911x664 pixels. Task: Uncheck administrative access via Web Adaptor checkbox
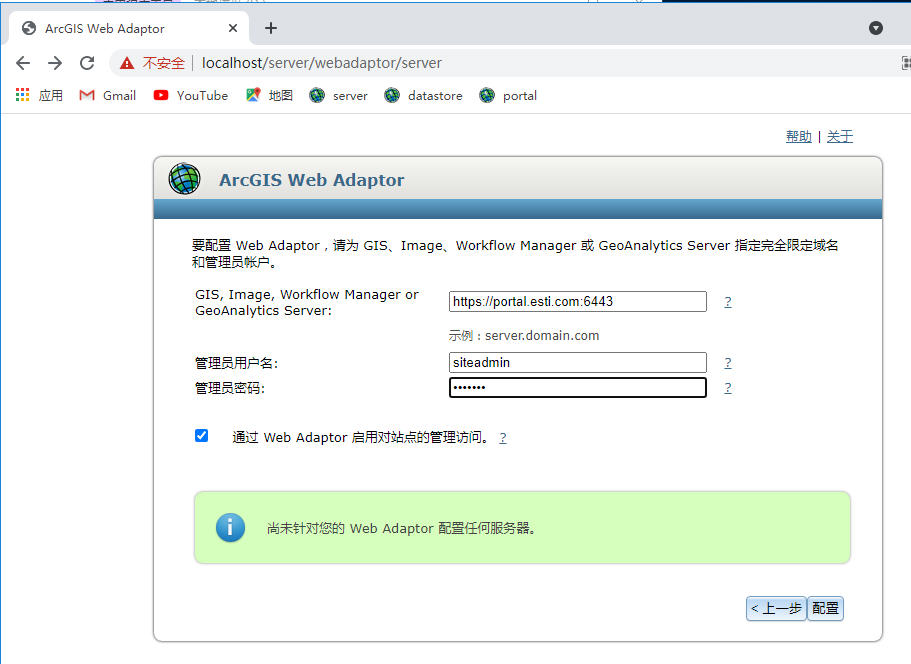pyautogui.click(x=202, y=435)
